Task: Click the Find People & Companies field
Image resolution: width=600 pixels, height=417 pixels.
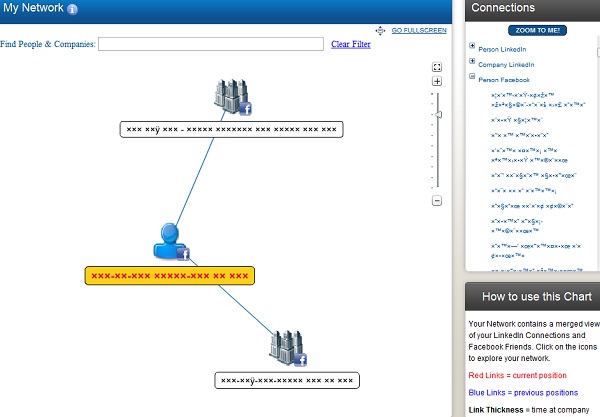Action: coord(211,44)
